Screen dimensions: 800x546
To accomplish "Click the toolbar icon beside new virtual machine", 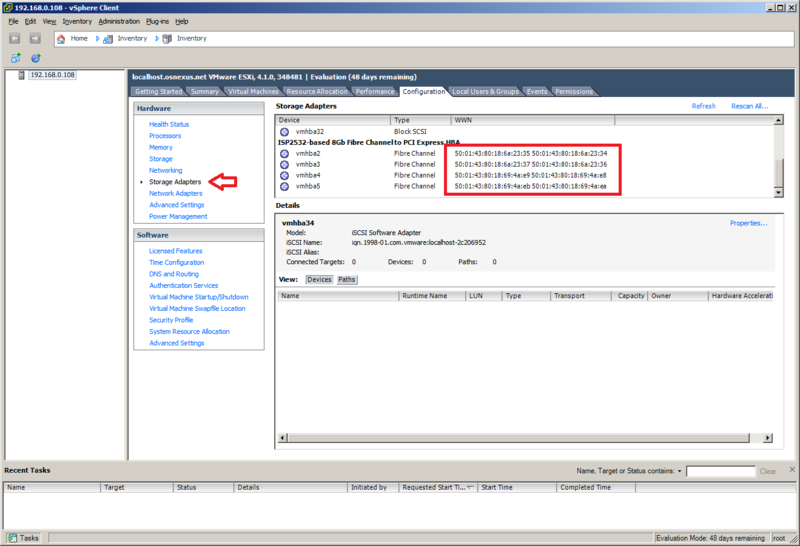I will 36,58.
